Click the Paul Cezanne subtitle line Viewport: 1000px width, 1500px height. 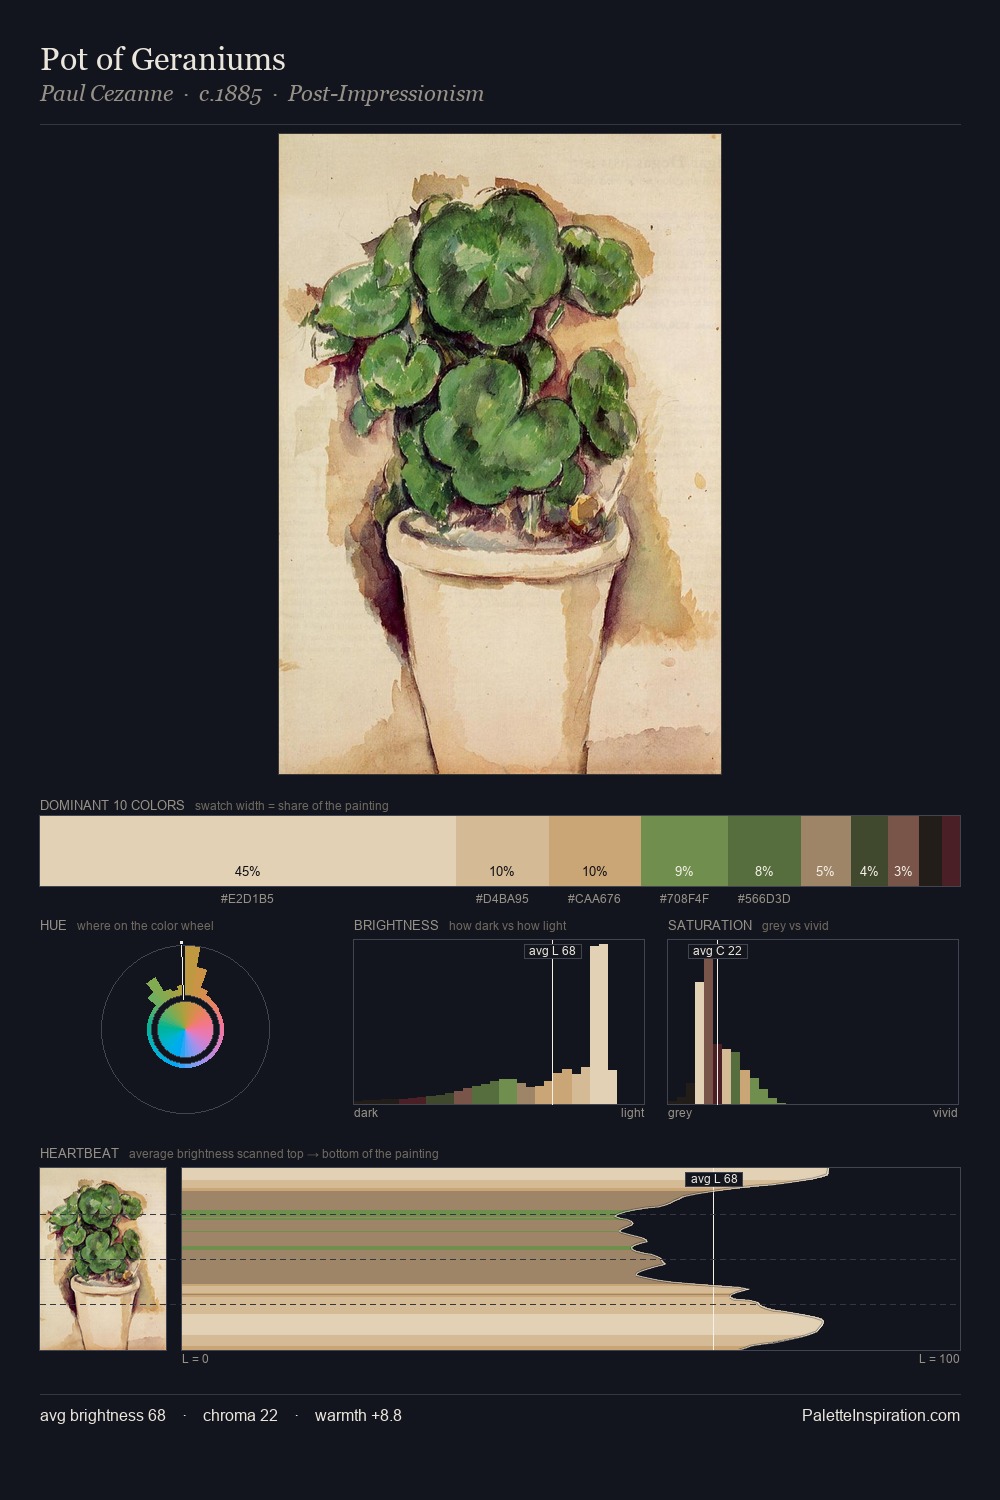(x=262, y=94)
